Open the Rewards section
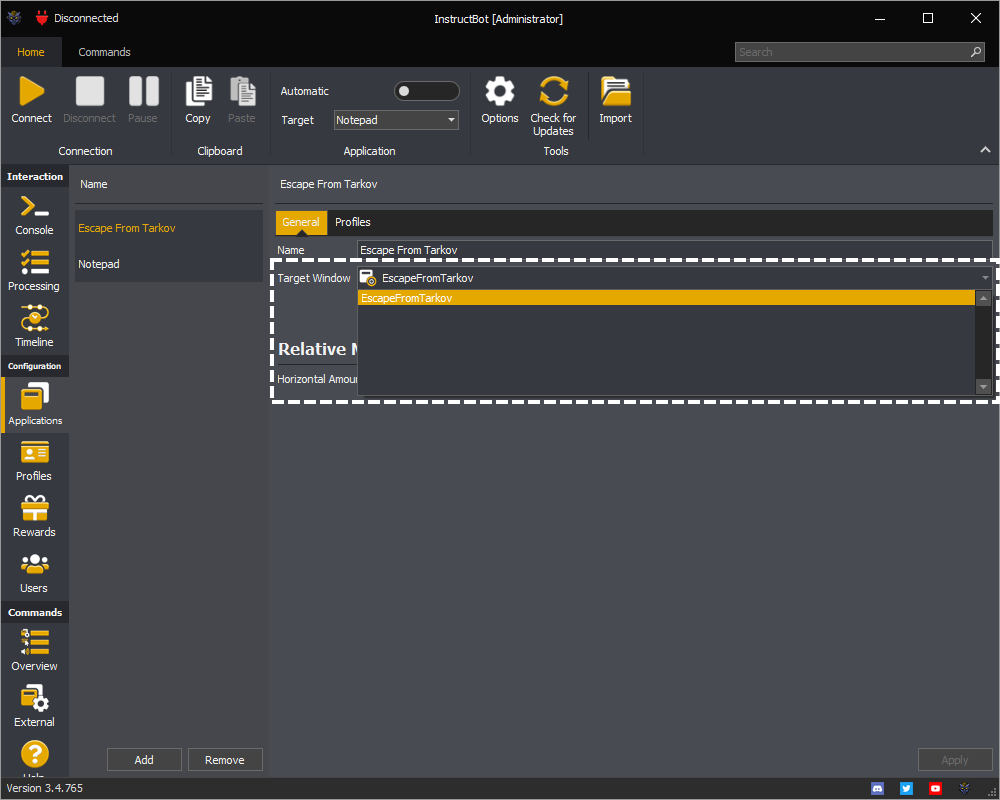The height and width of the screenshot is (800, 1000). click(x=34, y=517)
